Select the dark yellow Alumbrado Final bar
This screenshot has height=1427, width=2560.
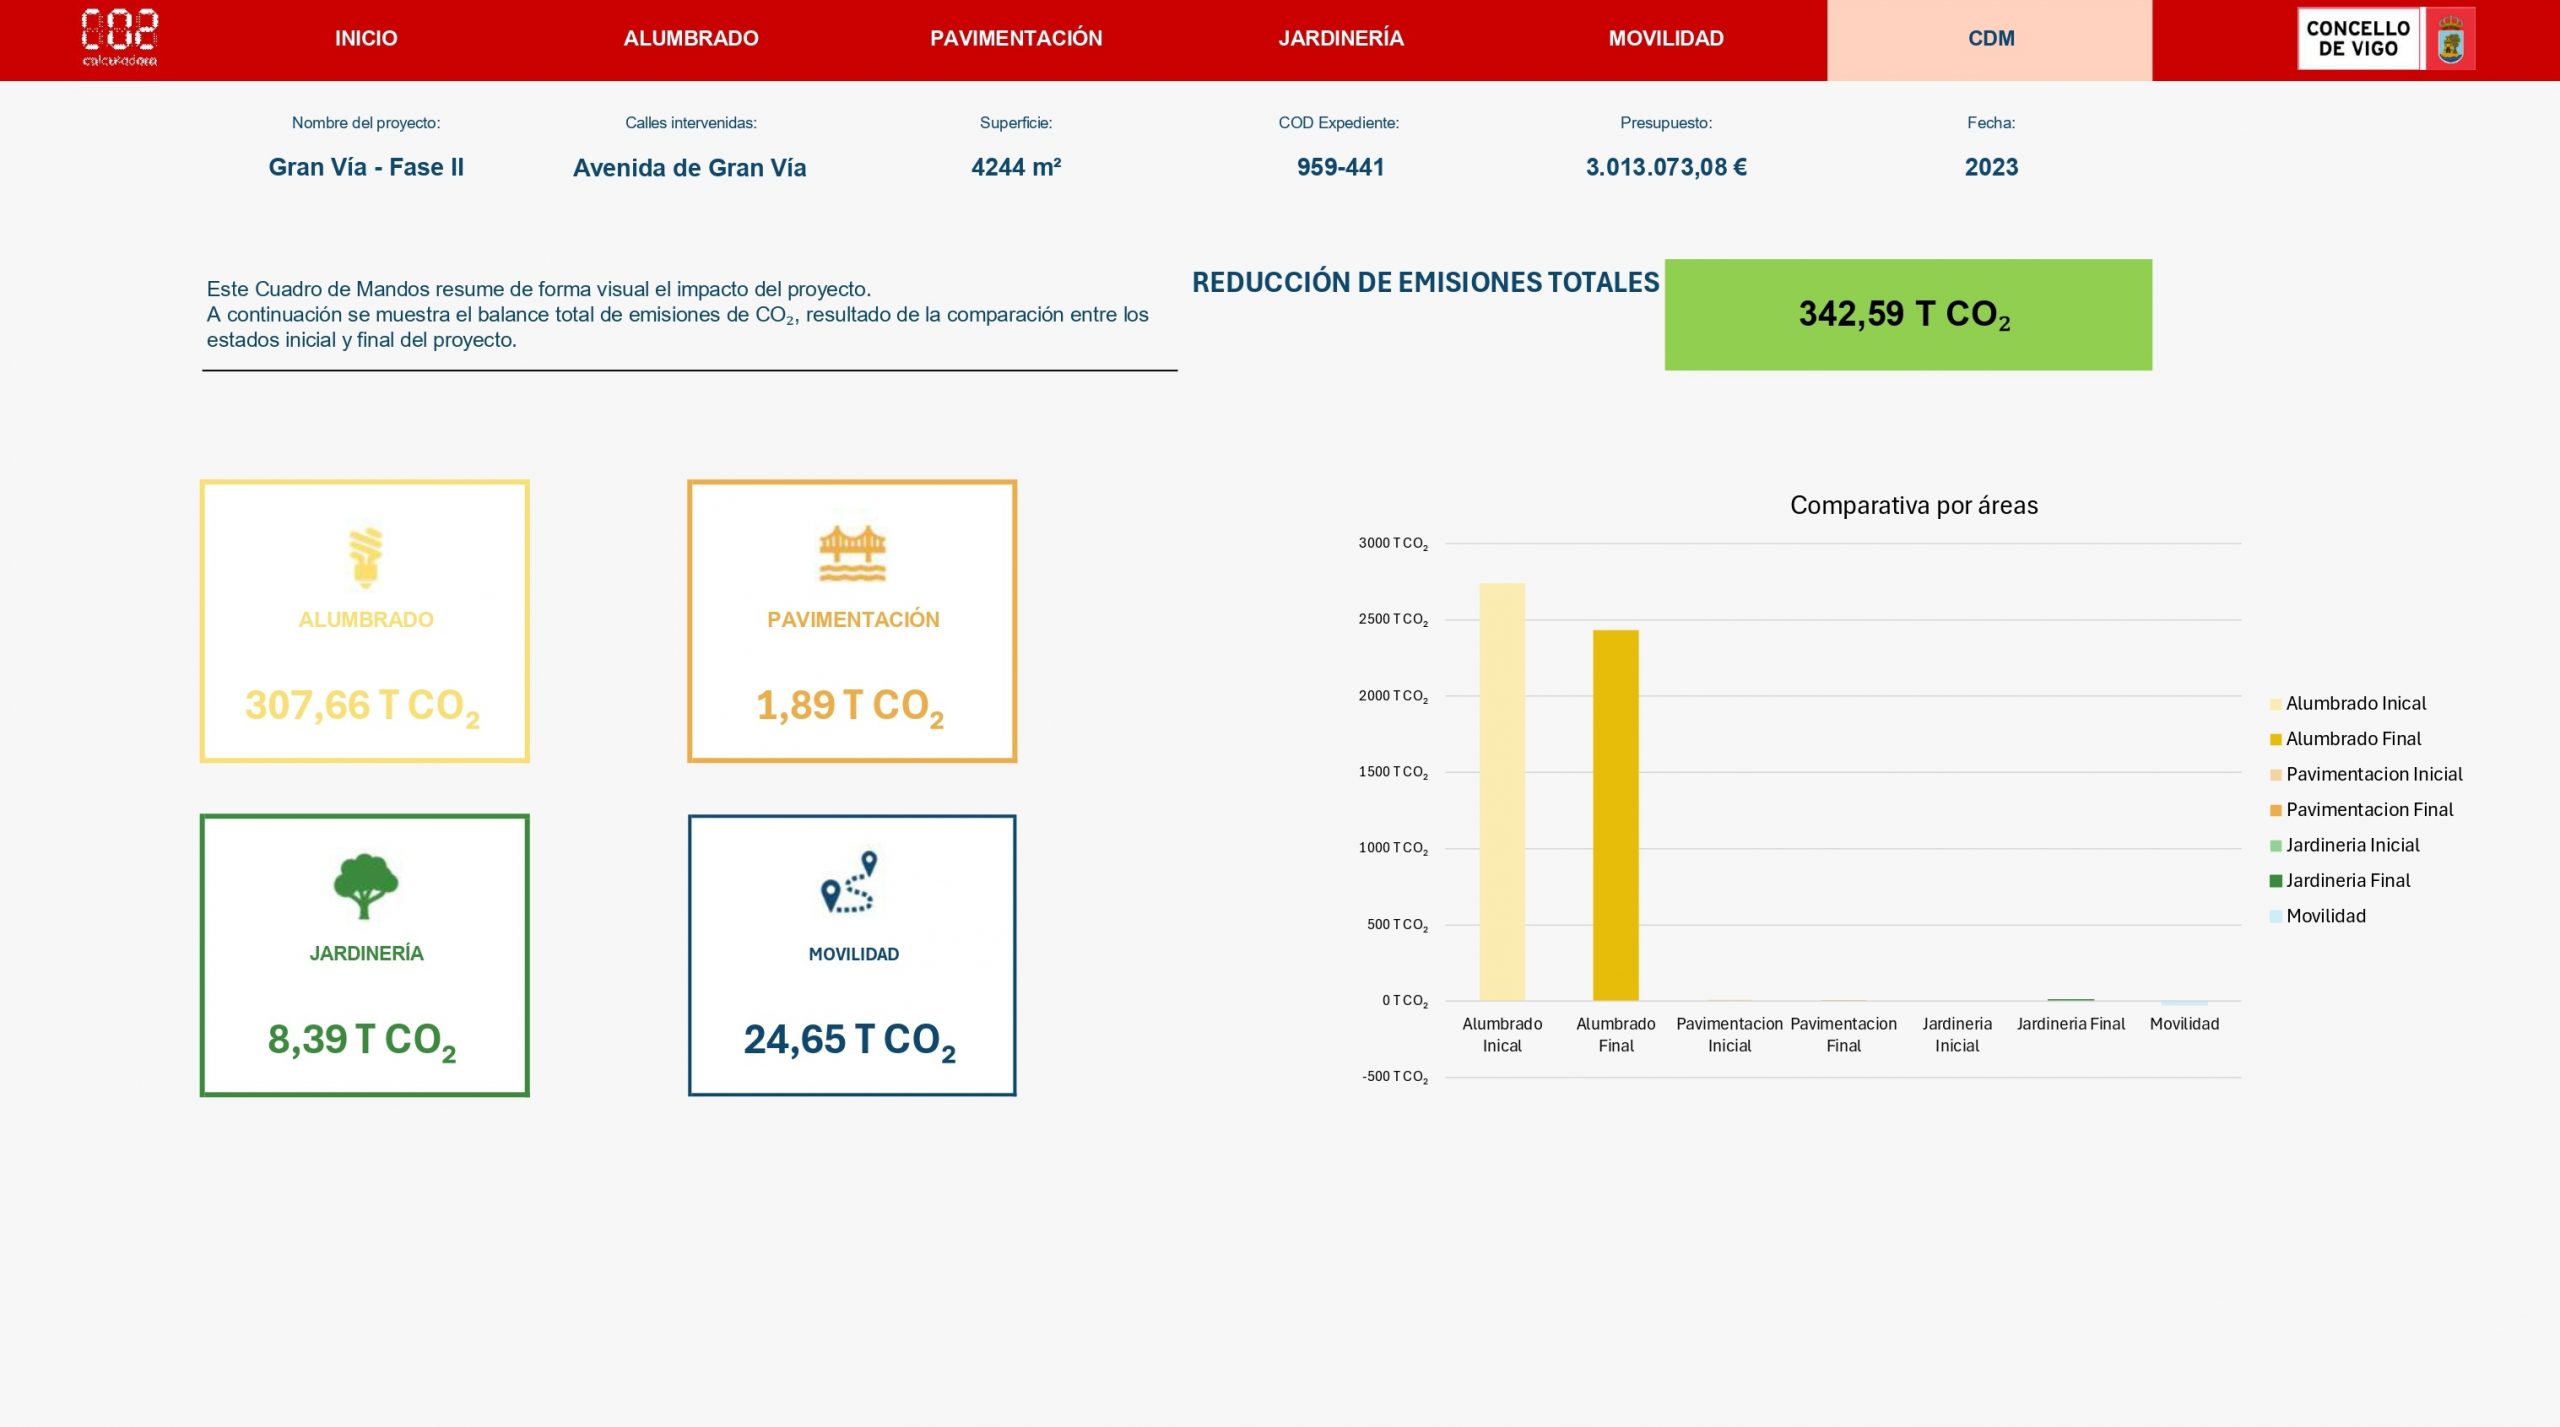[1615, 815]
